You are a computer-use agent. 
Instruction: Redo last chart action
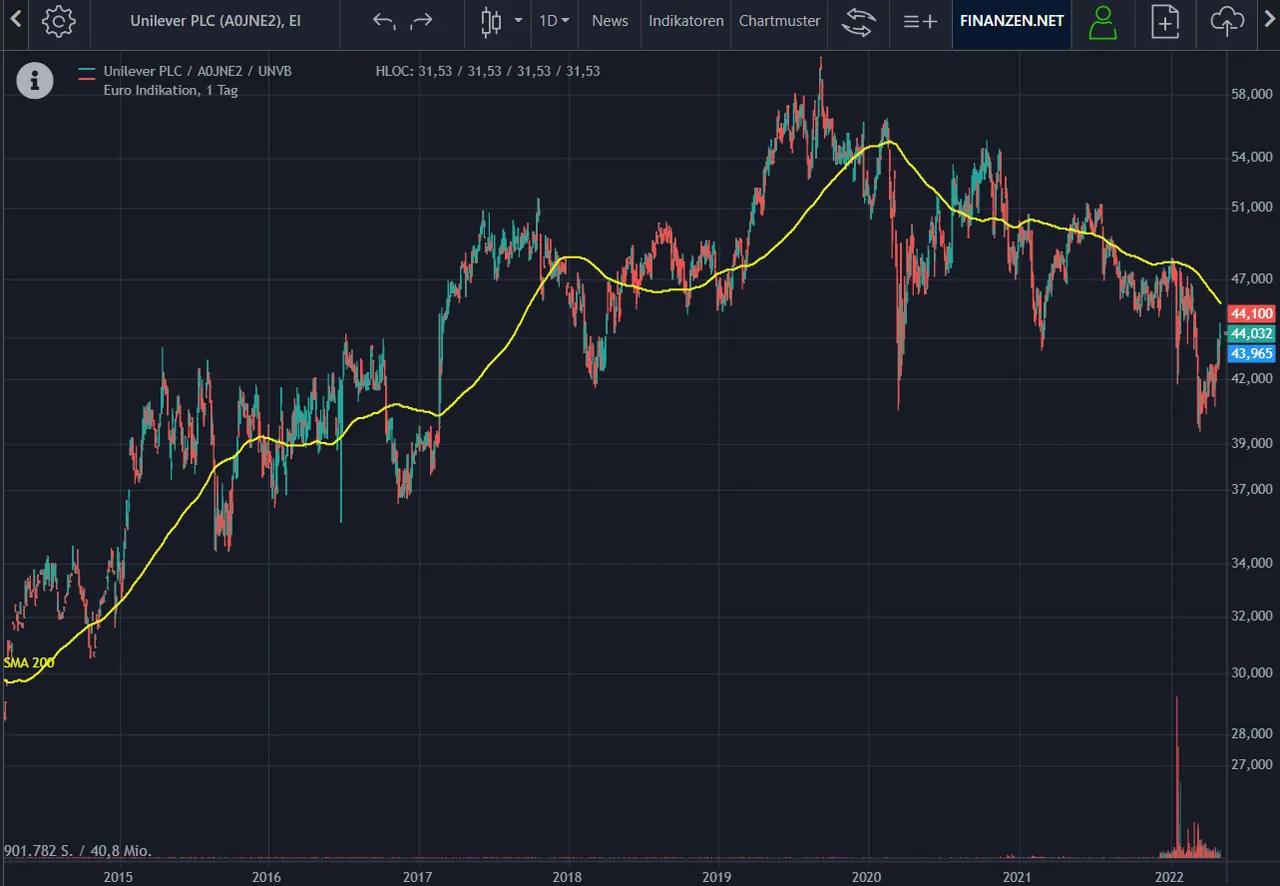coord(422,21)
